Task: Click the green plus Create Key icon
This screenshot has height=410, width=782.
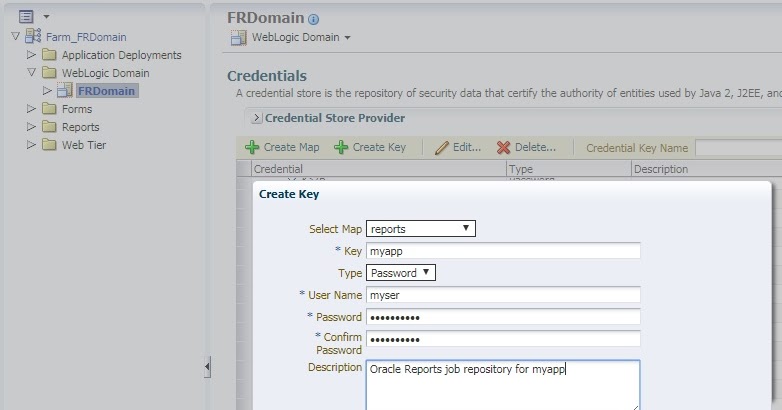Action: point(341,147)
